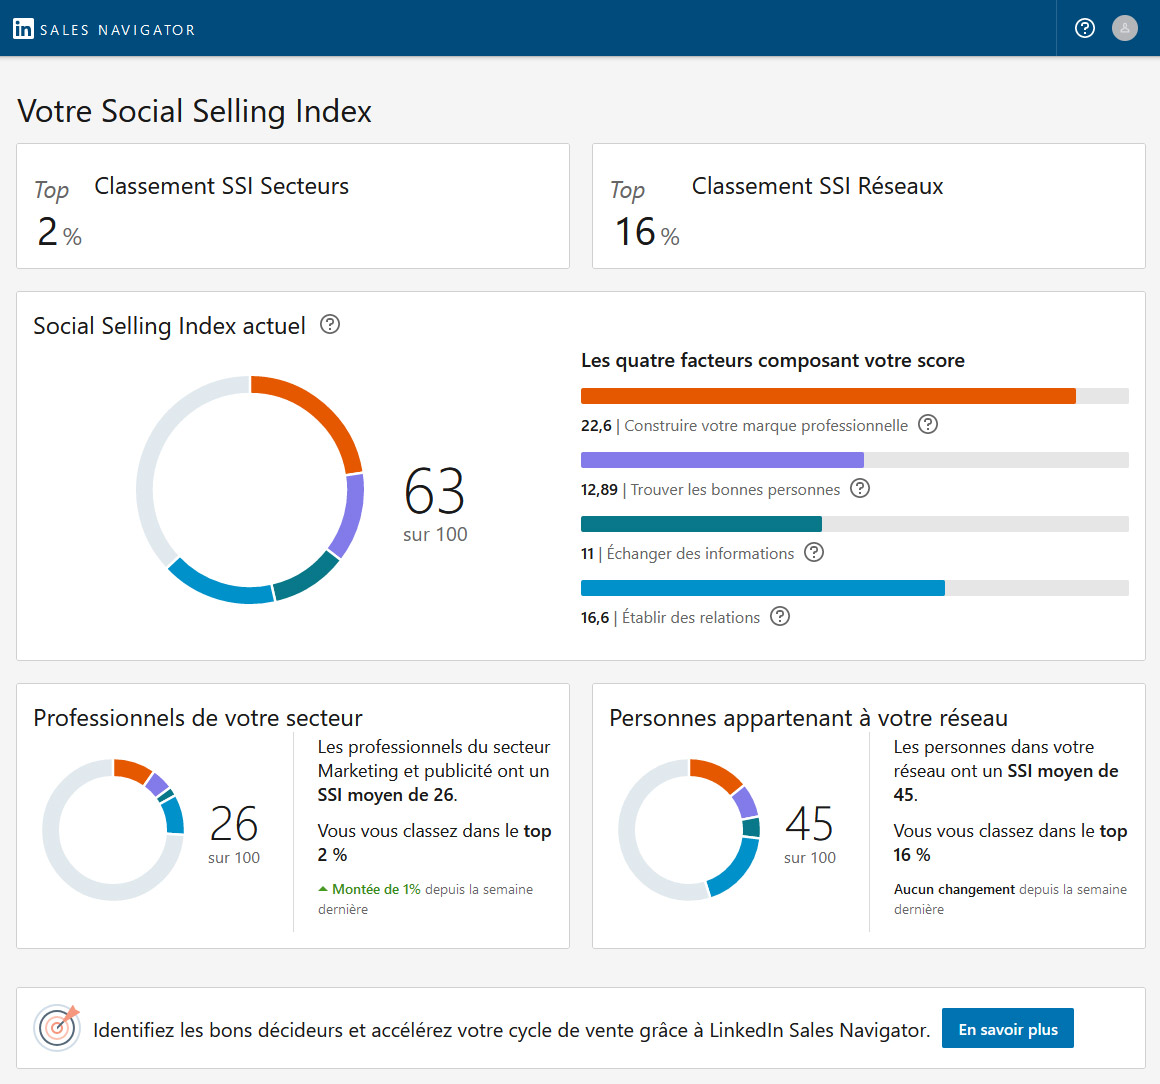Click the score 63 beside the main donut
This screenshot has height=1084, width=1160.
434,491
